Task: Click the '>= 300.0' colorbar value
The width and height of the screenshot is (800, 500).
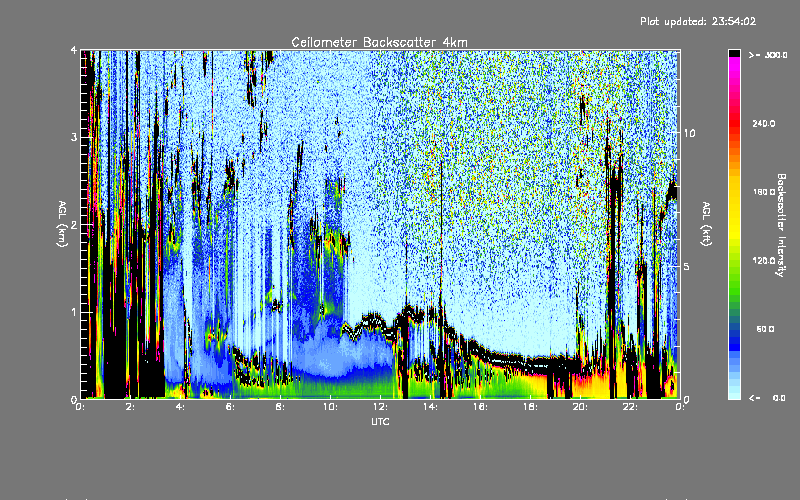Action: click(x=767, y=55)
